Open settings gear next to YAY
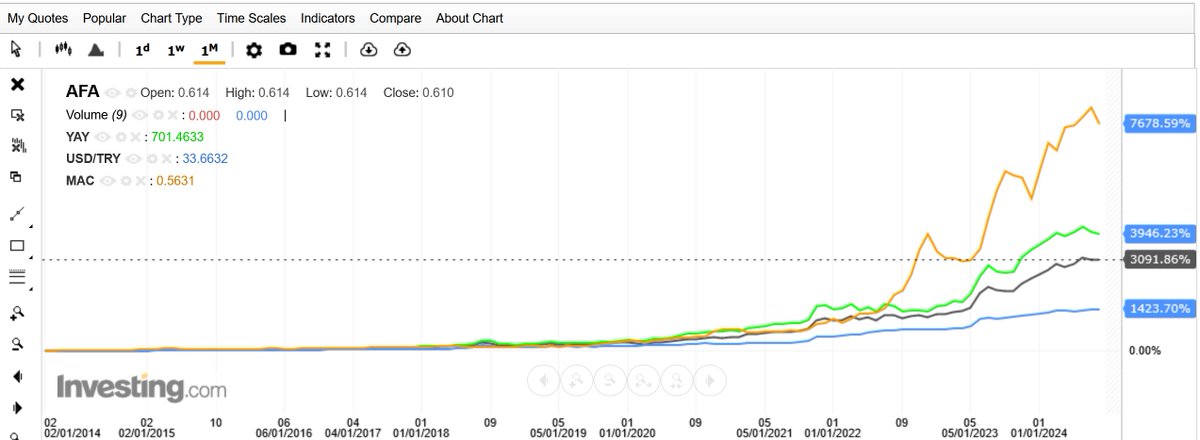 coord(121,137)
